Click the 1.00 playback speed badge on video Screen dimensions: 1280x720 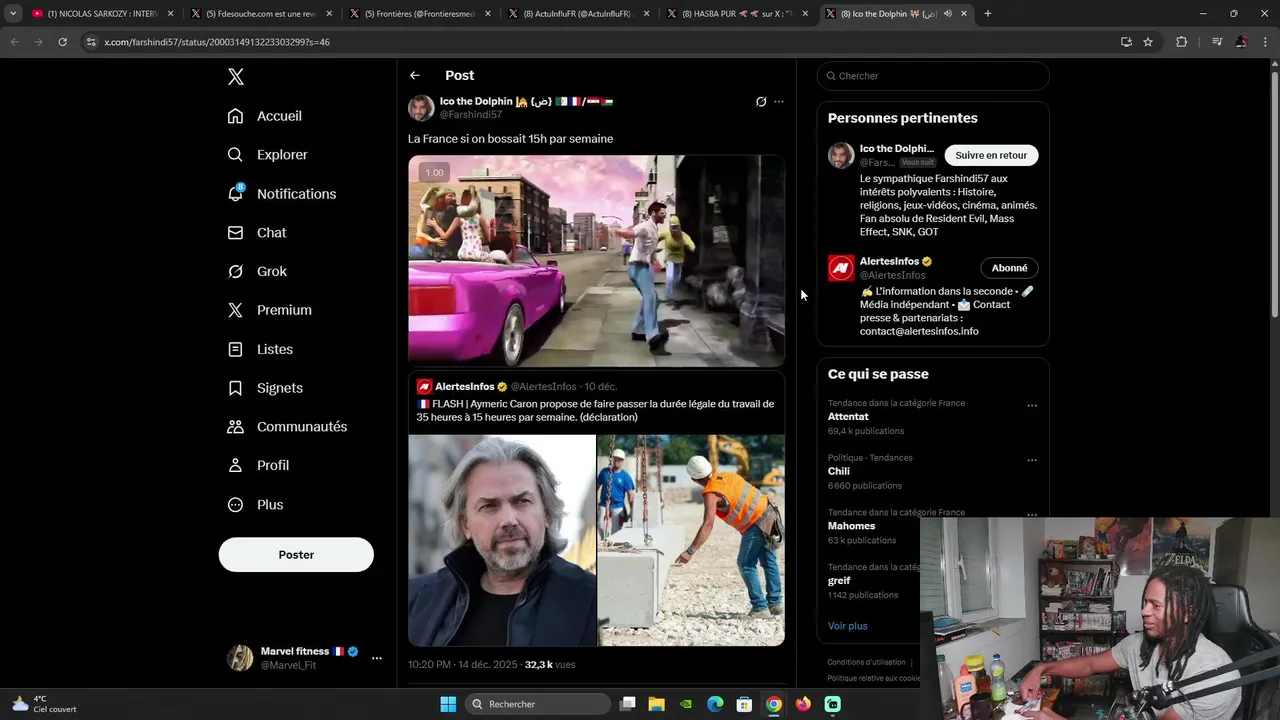(x=434, y=173)
